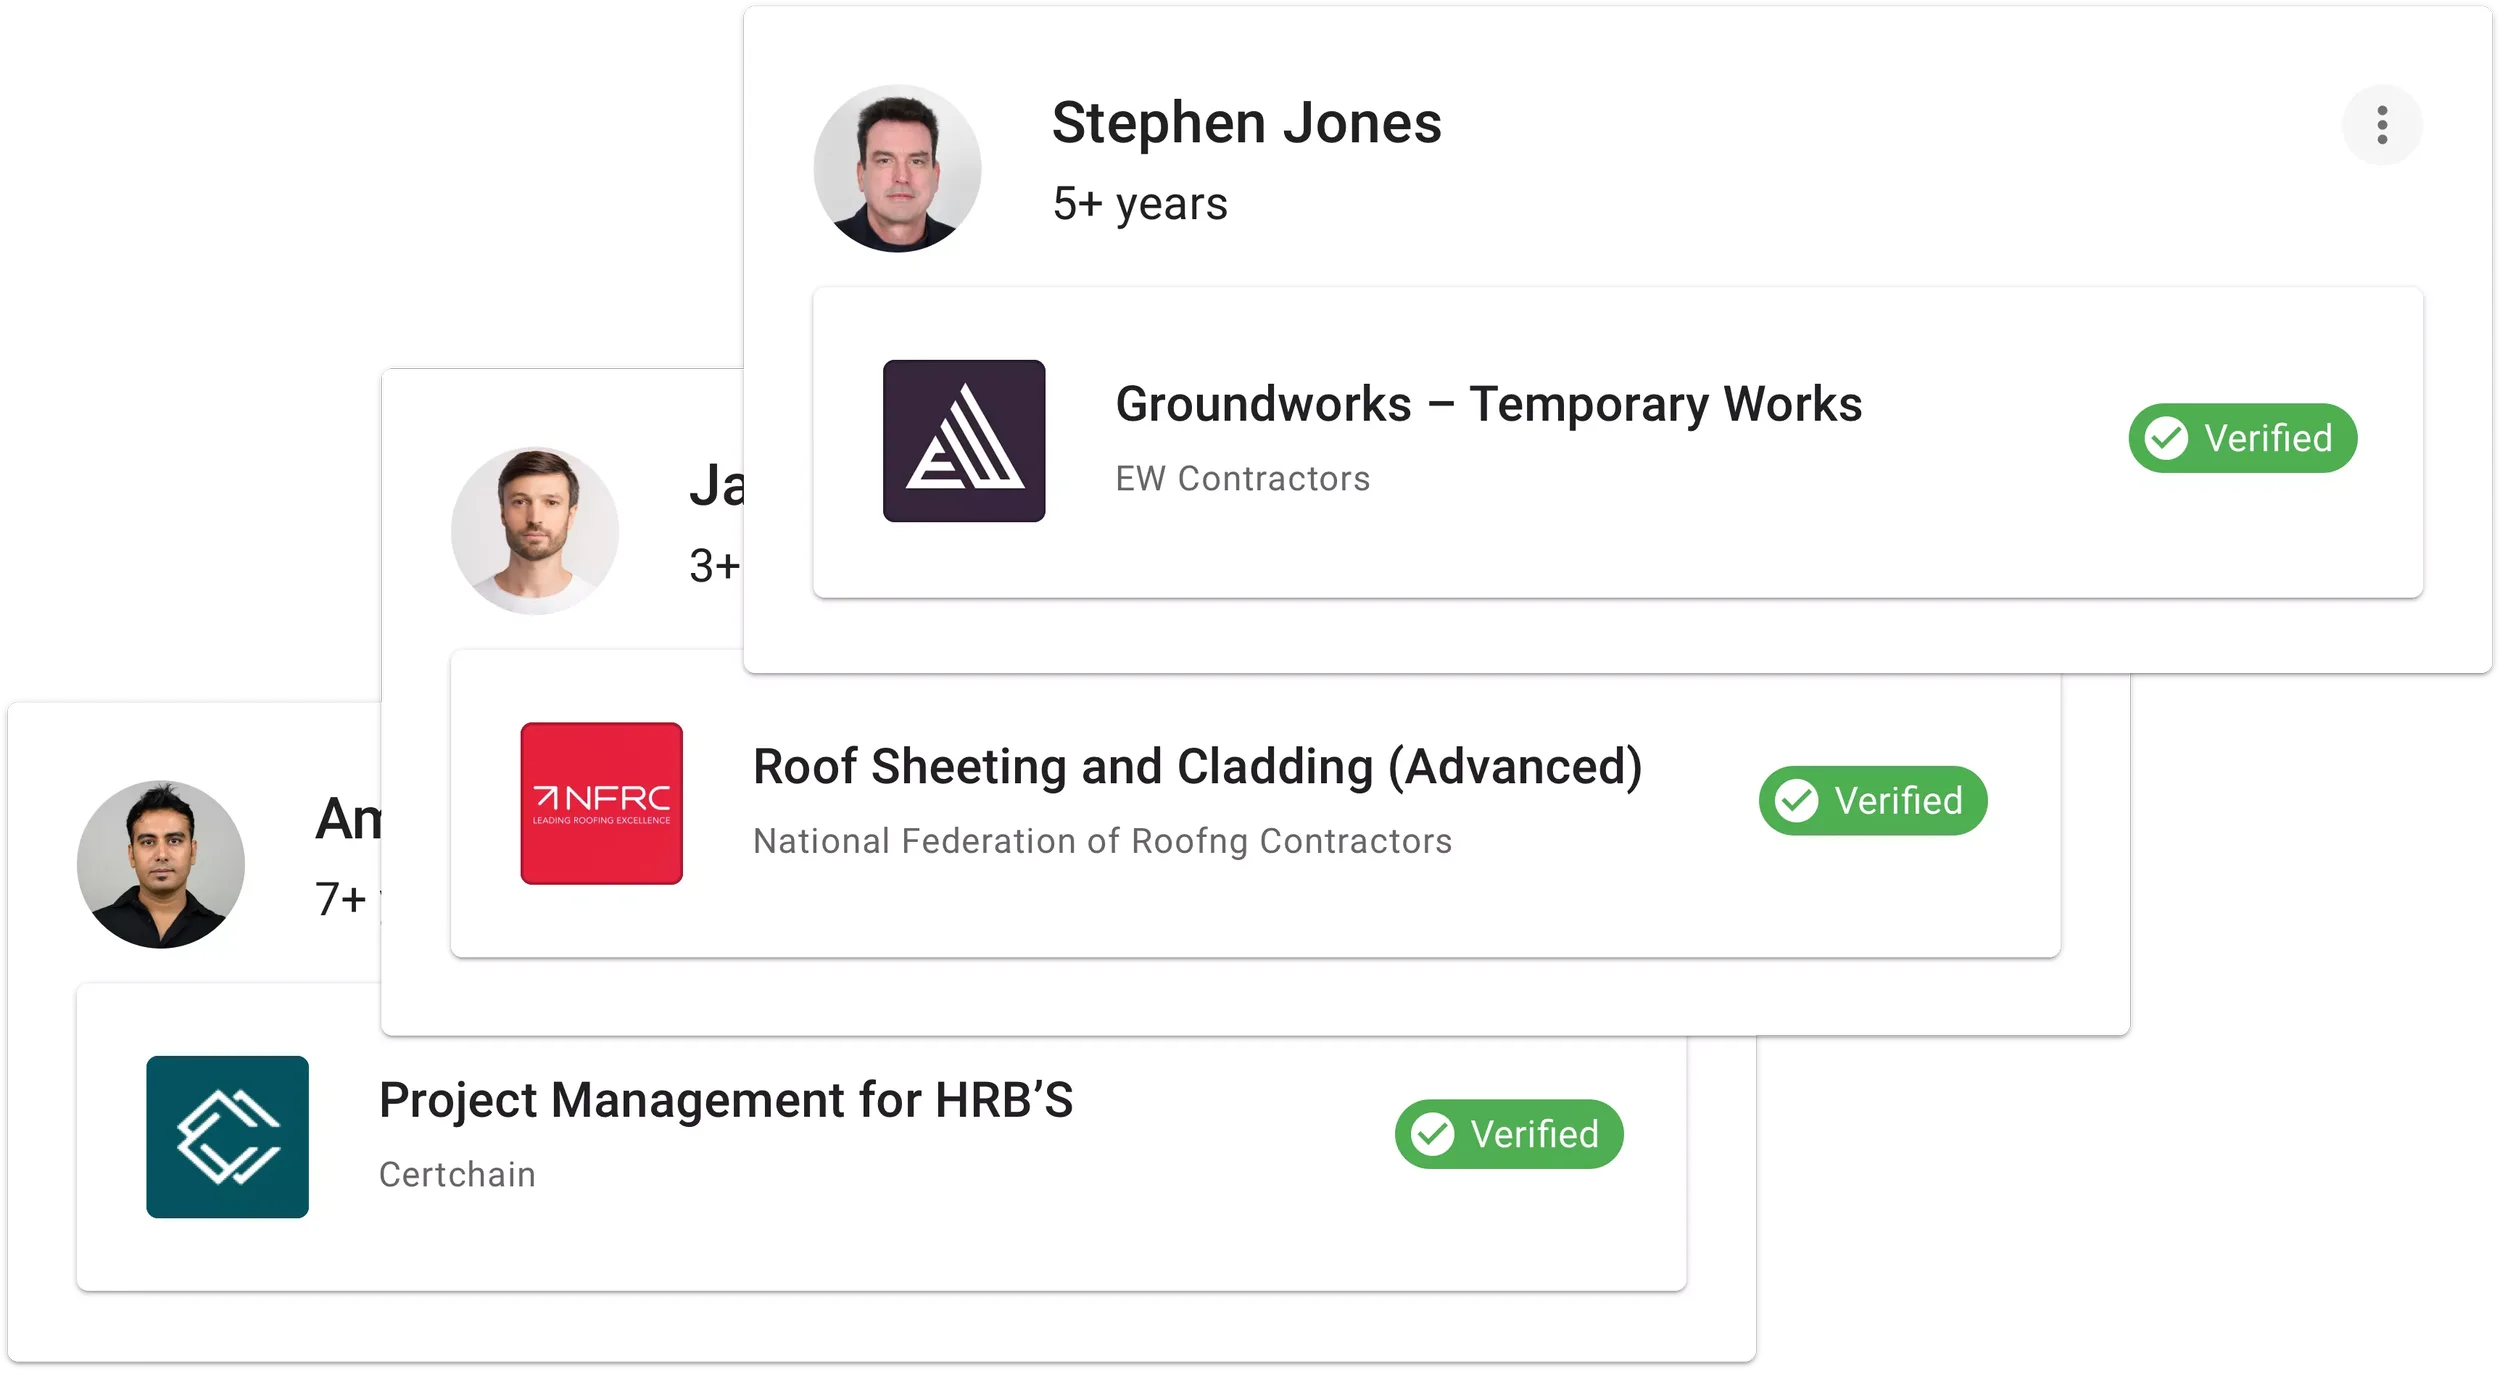Open the three-dot options menu
Viewport: 2500px width, 1378px height.
click(2383, 125)
